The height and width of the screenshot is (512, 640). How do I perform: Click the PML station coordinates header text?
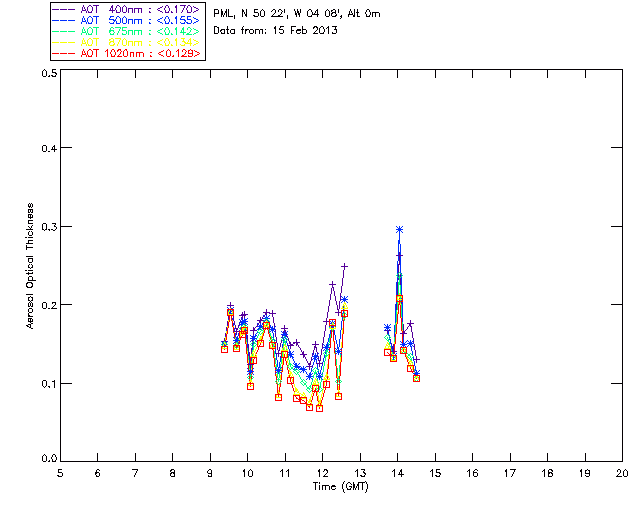pos(297,14)
